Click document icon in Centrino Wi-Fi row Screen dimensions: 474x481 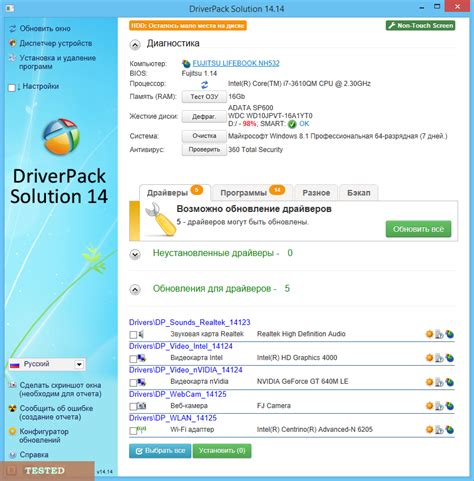[439, 430]
